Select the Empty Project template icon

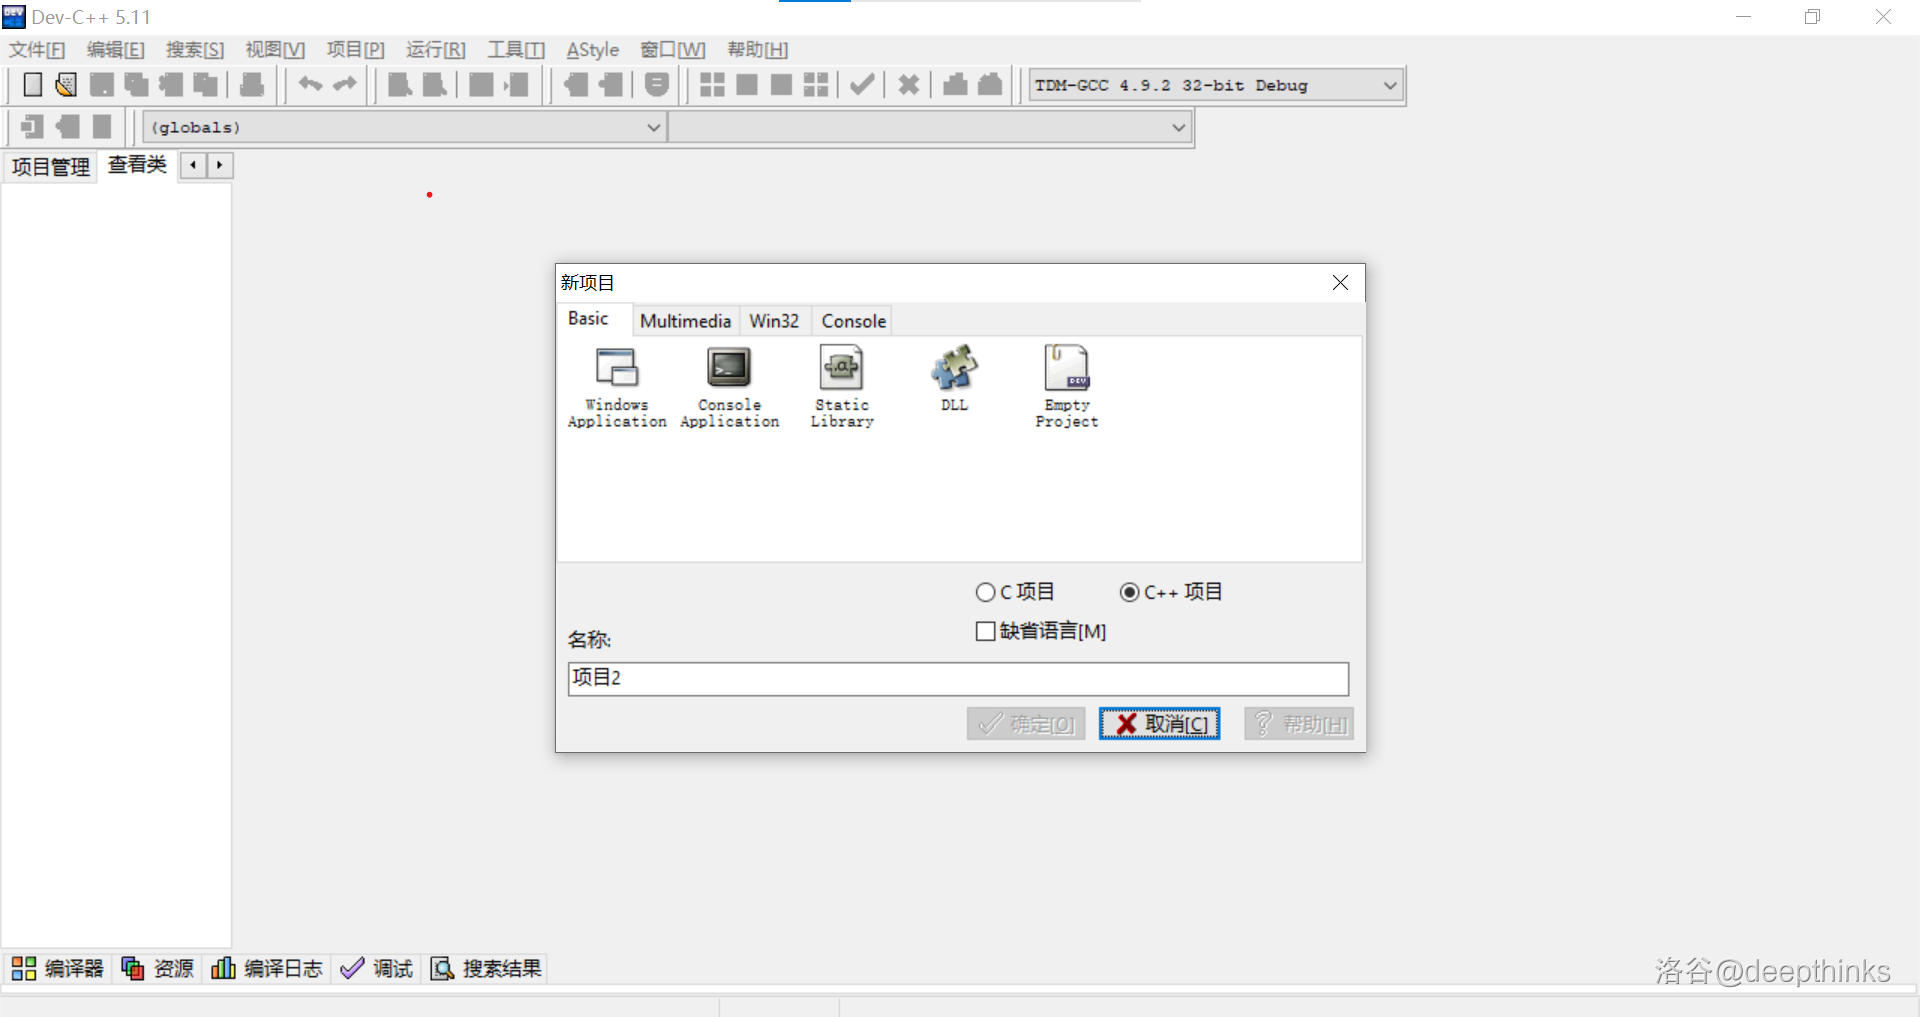(x=1066, y=387)
